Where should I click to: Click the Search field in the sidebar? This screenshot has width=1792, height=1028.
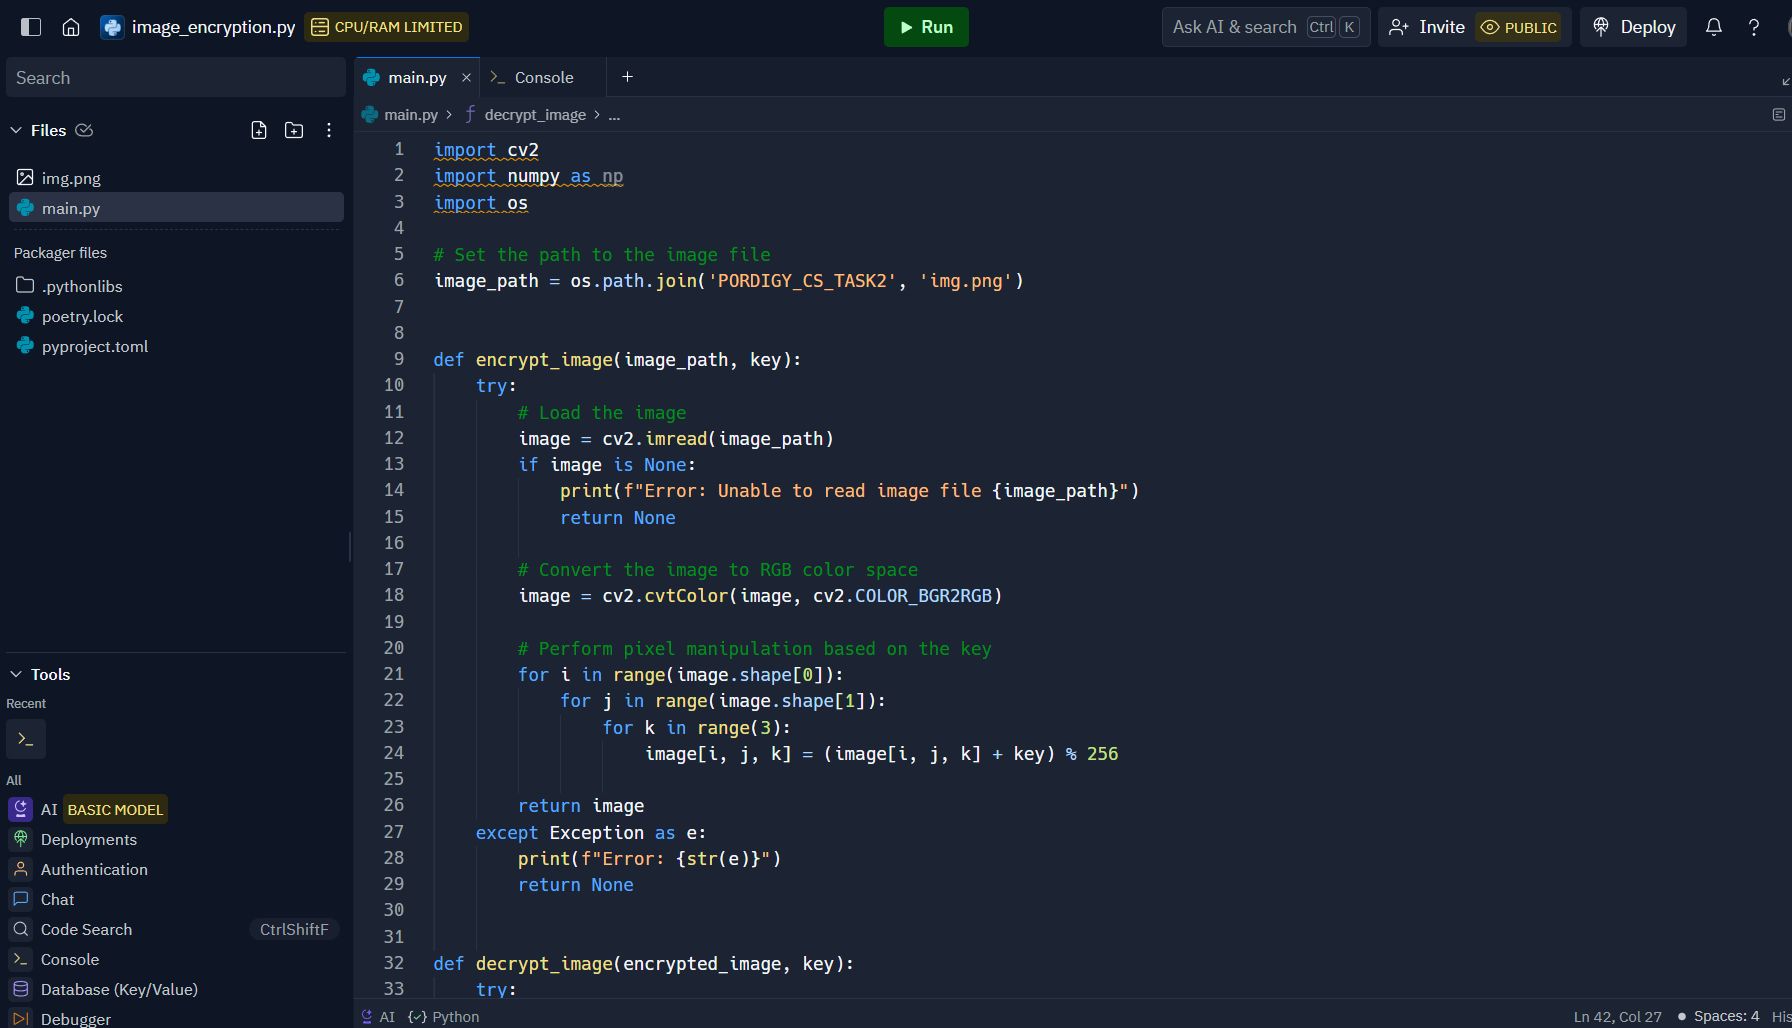pos(176,77)
